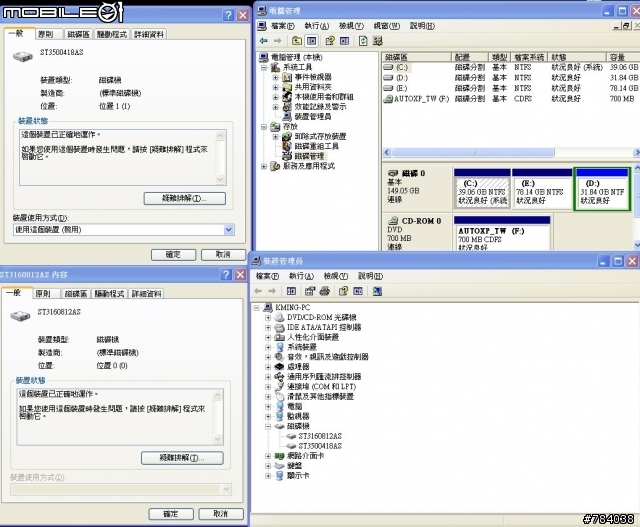Collapse the 存放 tree node
The image size is (640, 527).
click(x=264, y=127)
